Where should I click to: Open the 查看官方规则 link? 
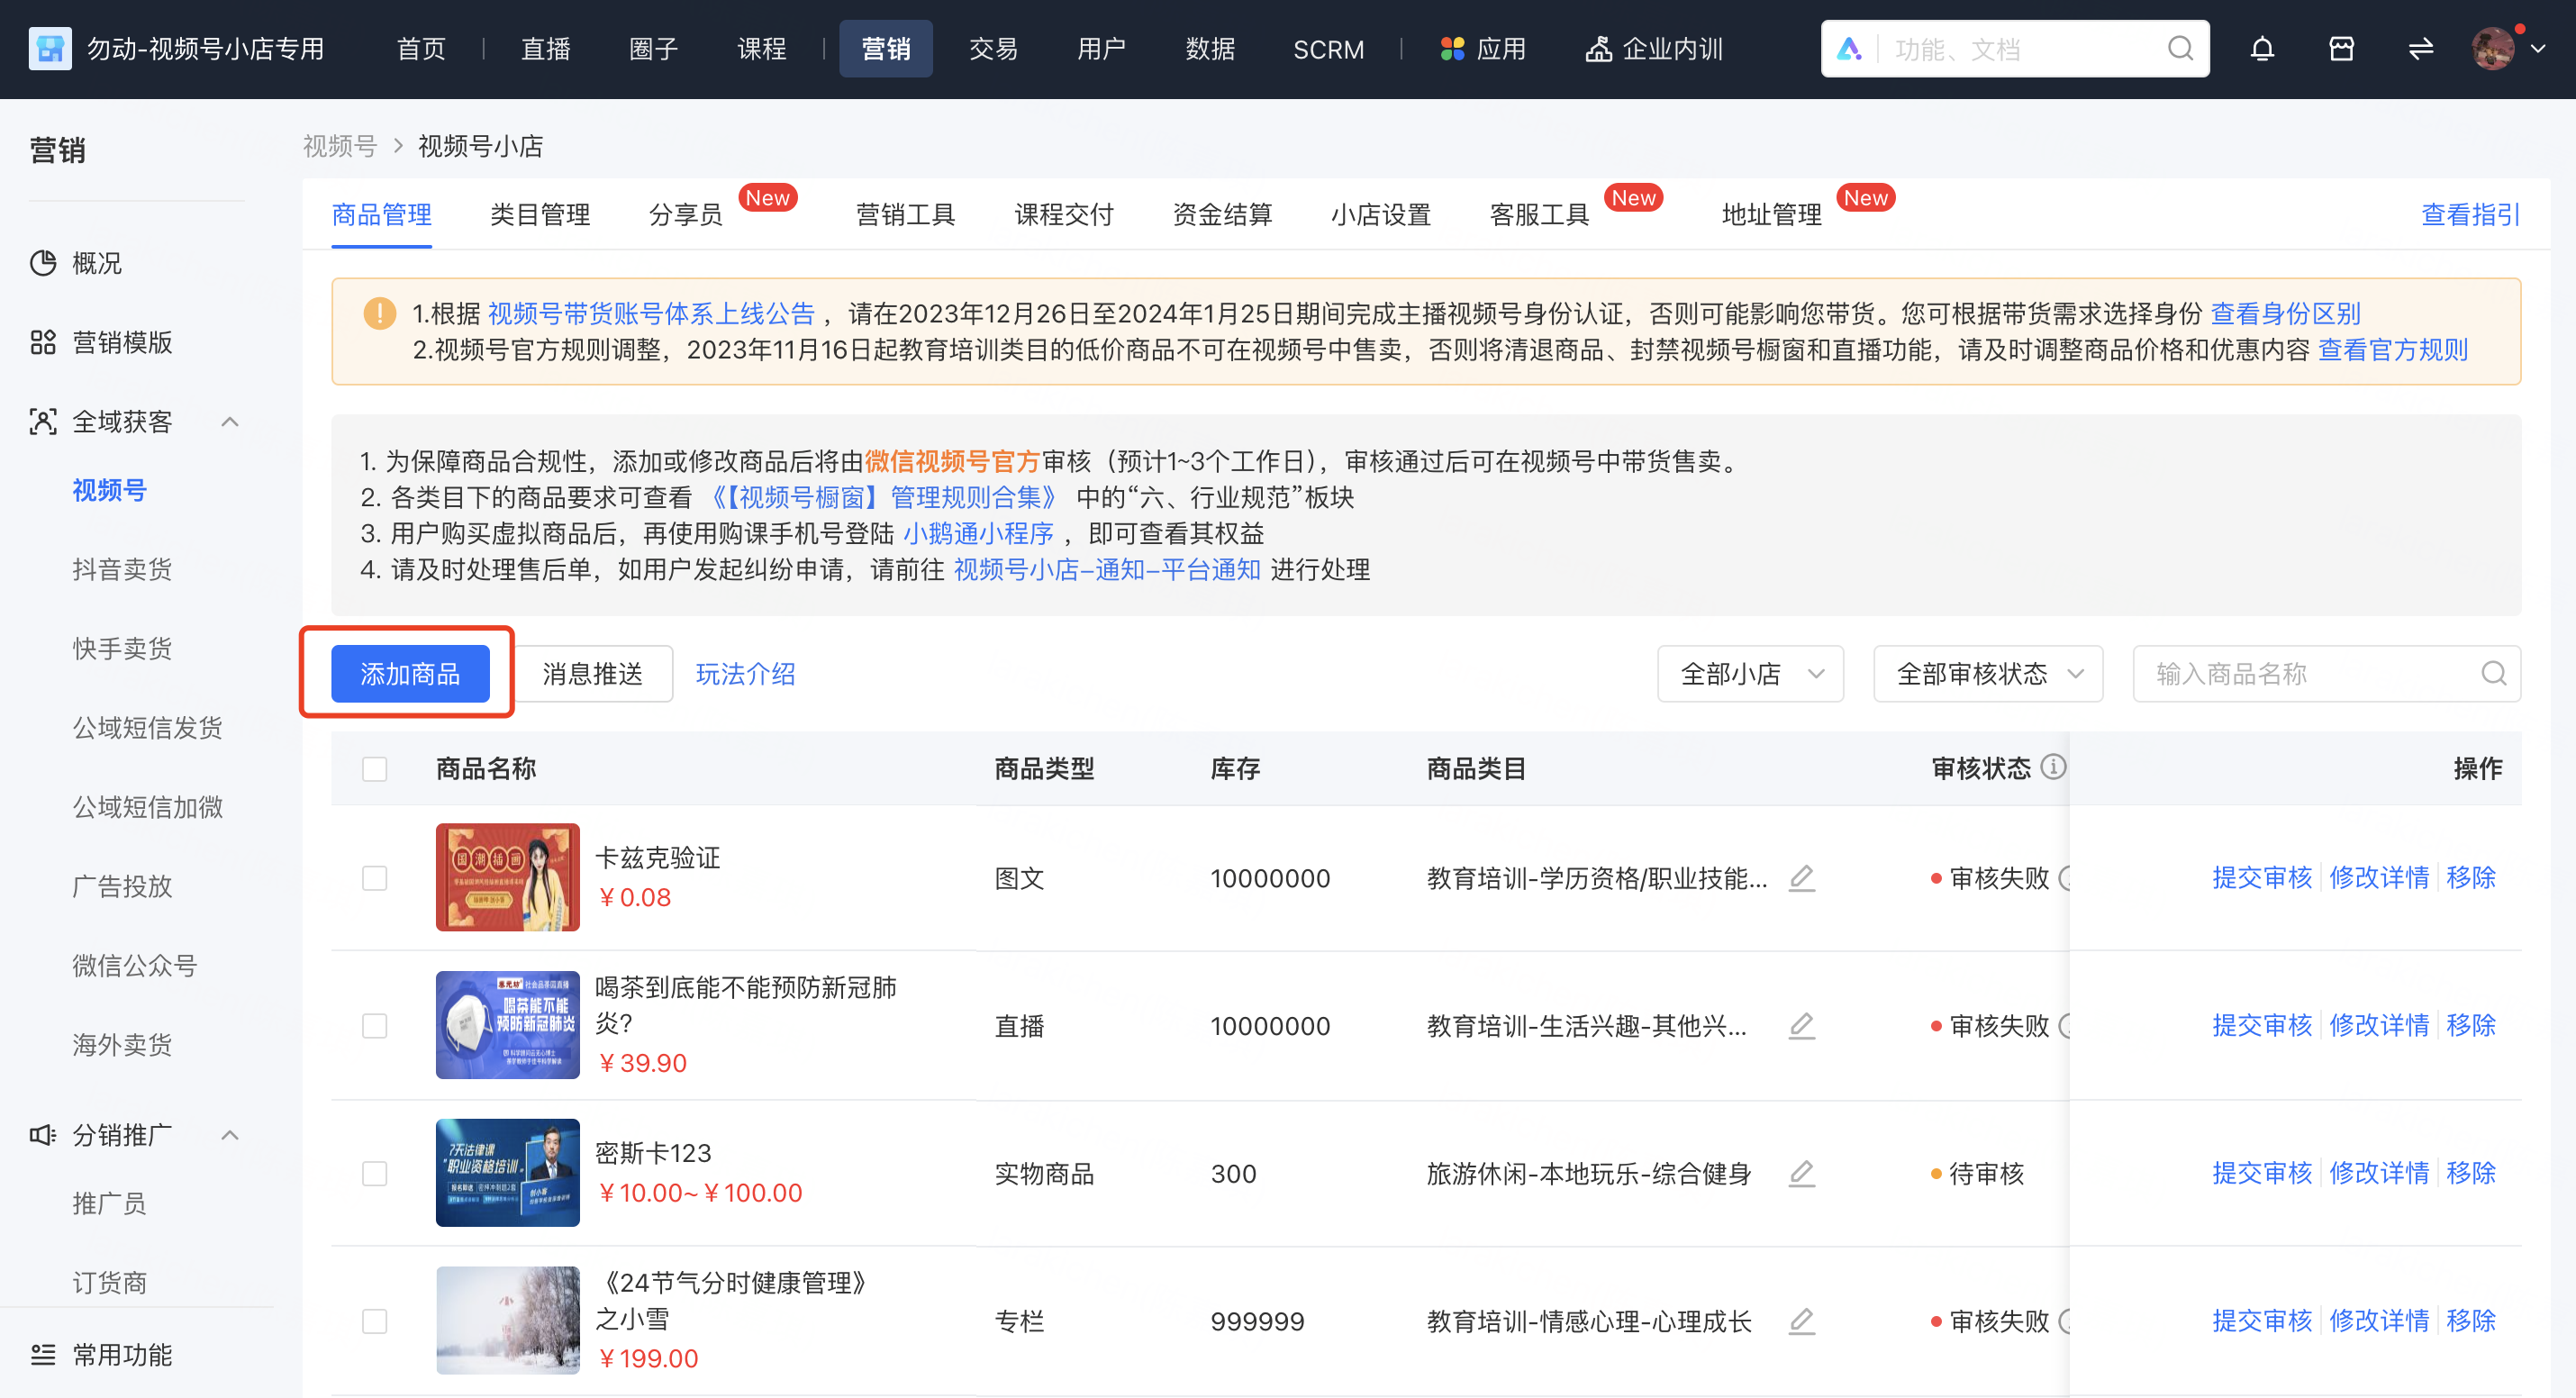[x=2393, y=349]
